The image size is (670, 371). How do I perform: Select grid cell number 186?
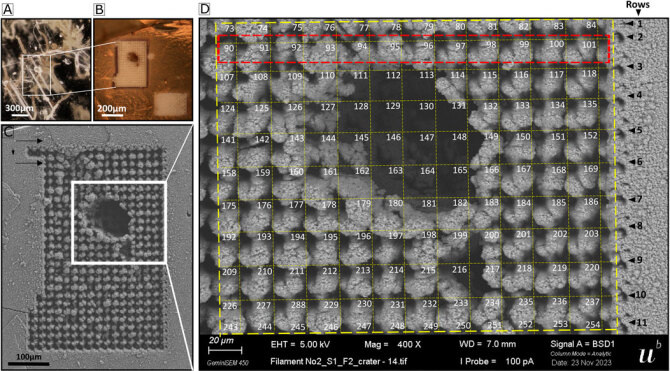tap(591, 201)
